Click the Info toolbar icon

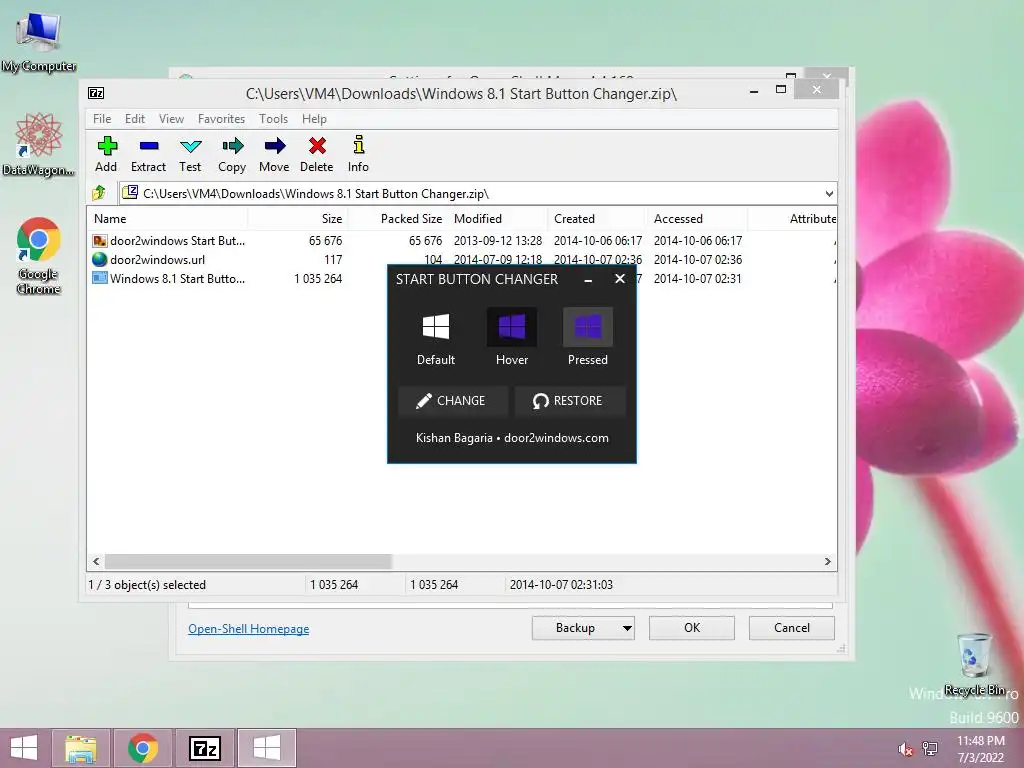(x=359, y=145)
